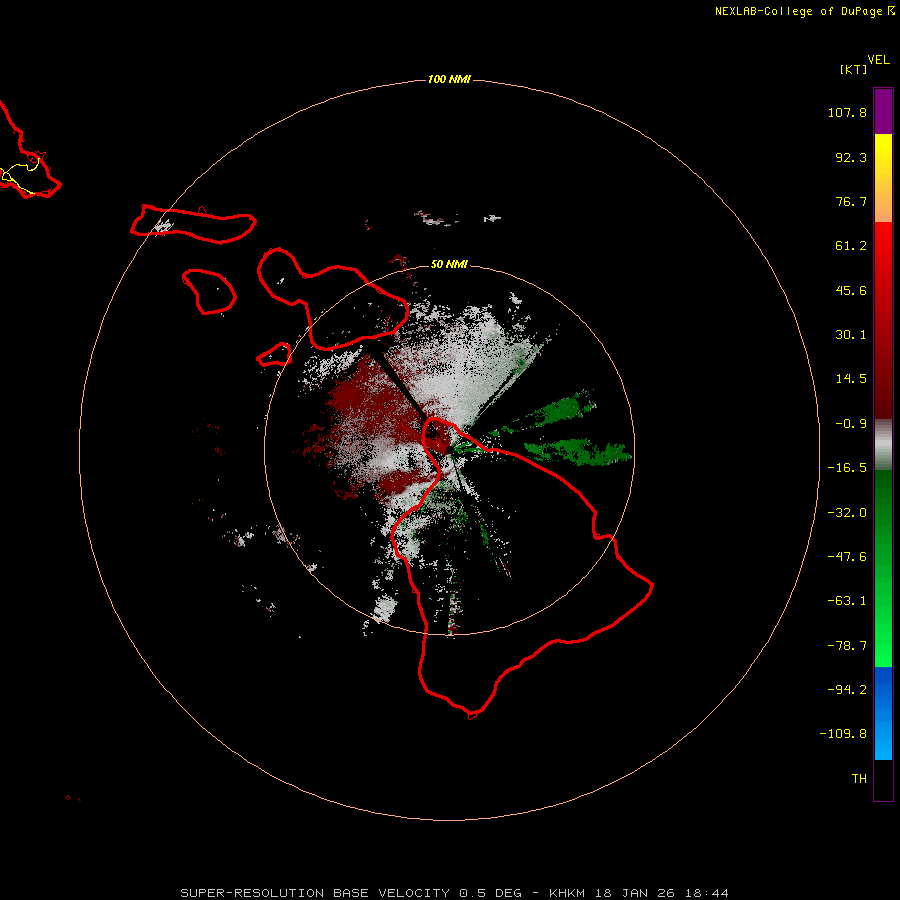The height and width of the screenshot is (900, 900).
Task: Click the 100 NMI range ring label
Action: [449, 79]
